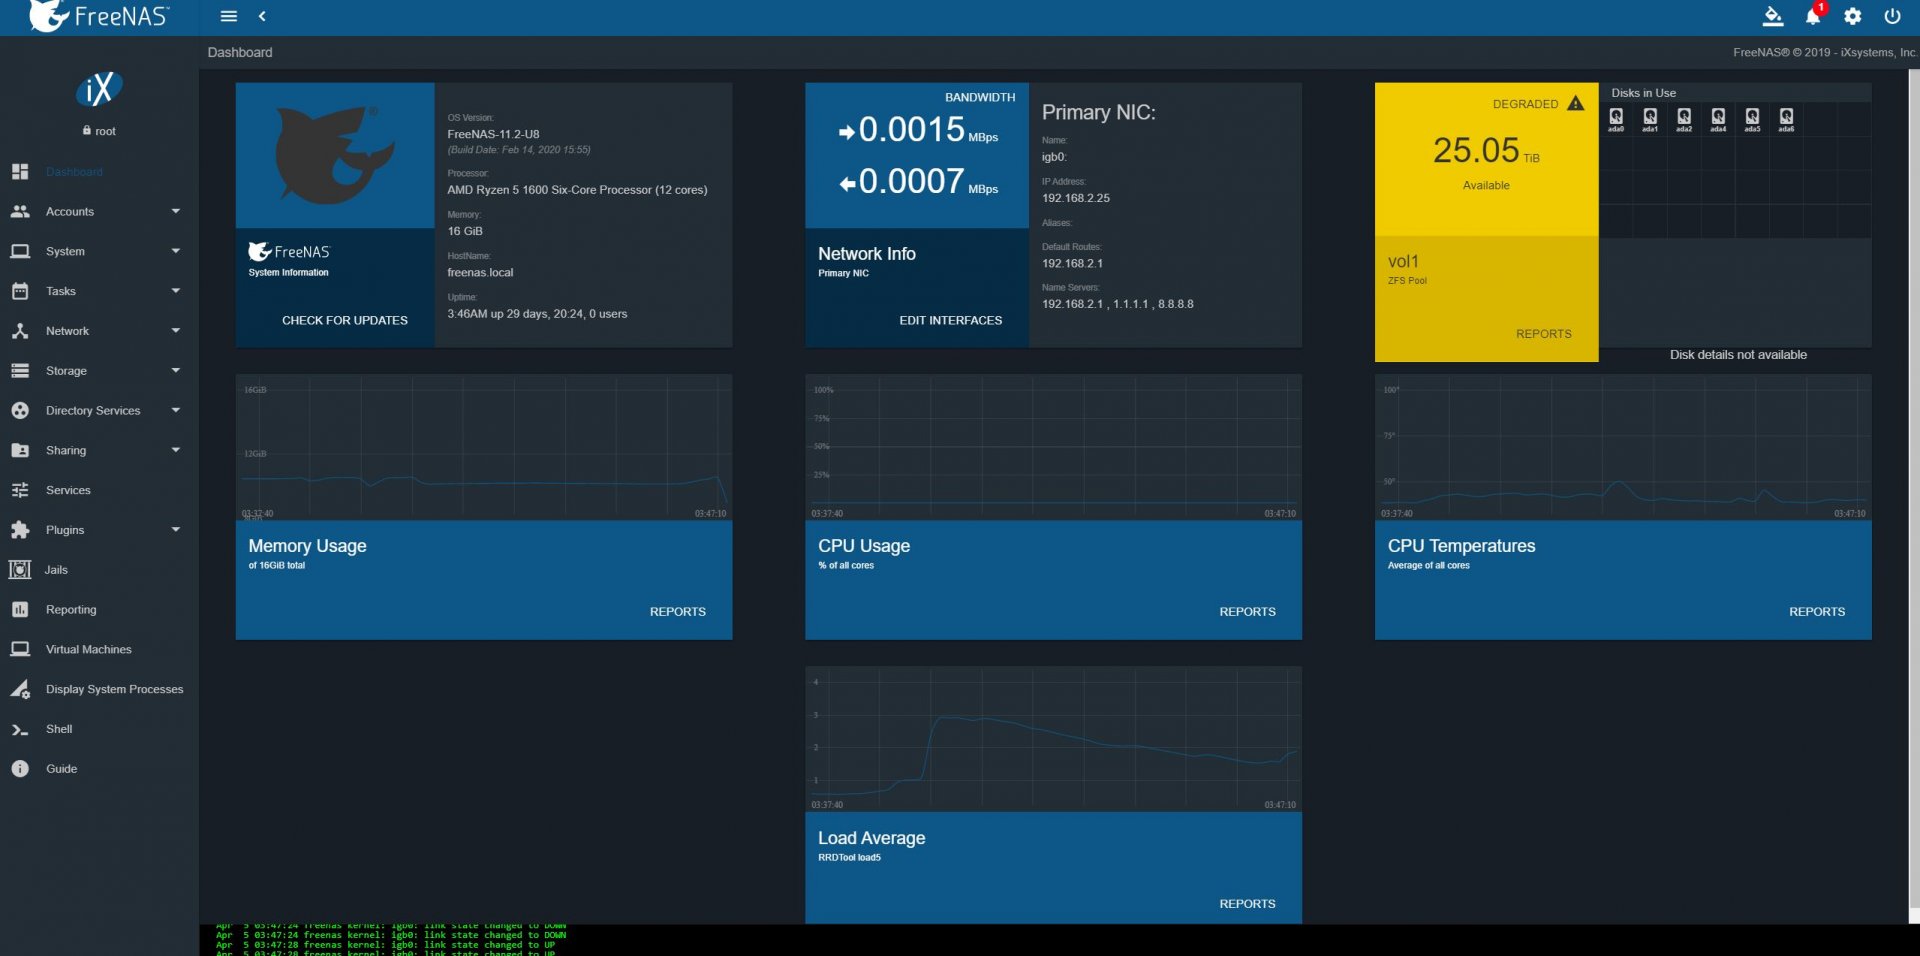The width and height of the screenshot is (1920, 956).
Task: Click the 'vol1' pool name
Action: [x=1403, y=261]
